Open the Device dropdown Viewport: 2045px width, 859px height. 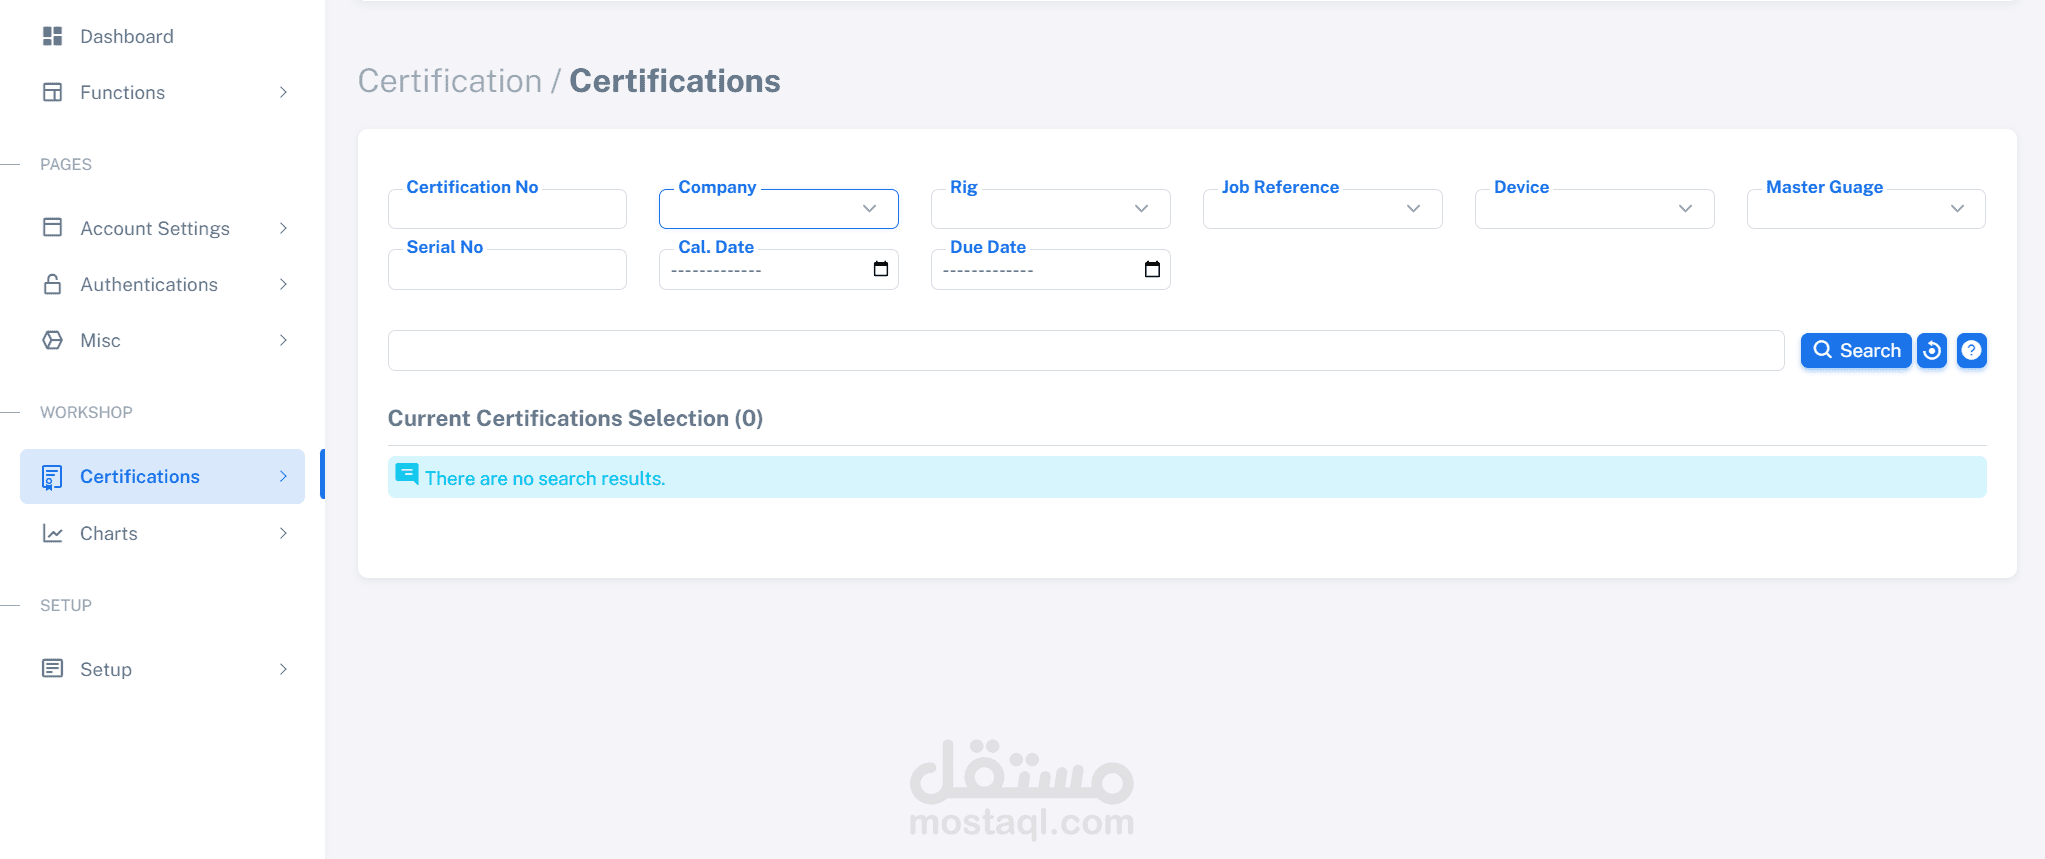point(1595,209)
